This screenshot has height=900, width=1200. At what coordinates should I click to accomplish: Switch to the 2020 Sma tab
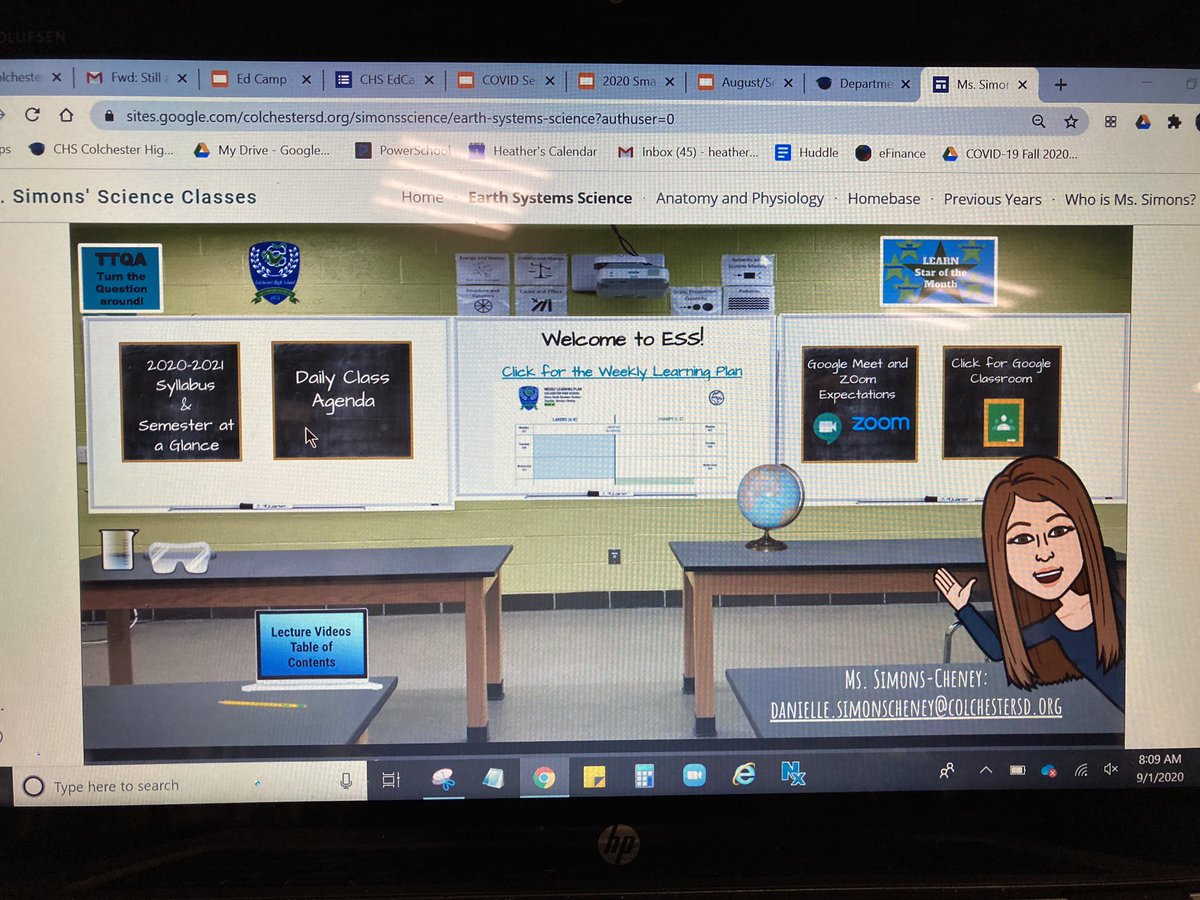click(x=629, y=81)
